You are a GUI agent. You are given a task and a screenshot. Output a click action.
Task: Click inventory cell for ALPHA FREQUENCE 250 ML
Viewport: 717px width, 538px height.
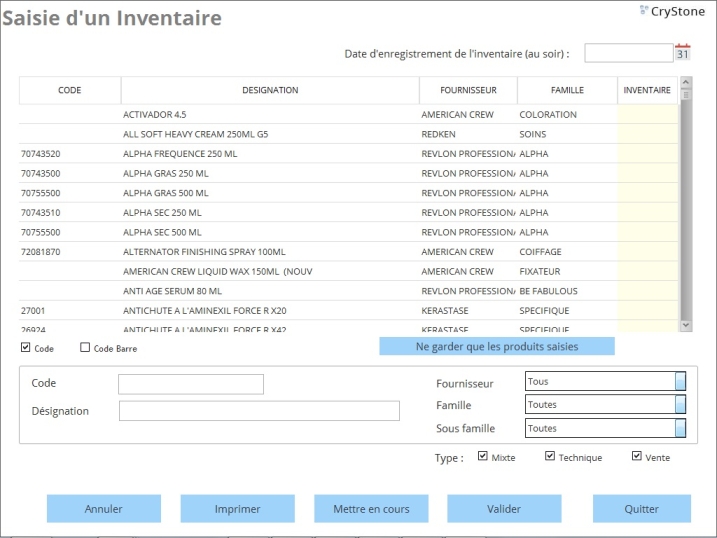647,154
